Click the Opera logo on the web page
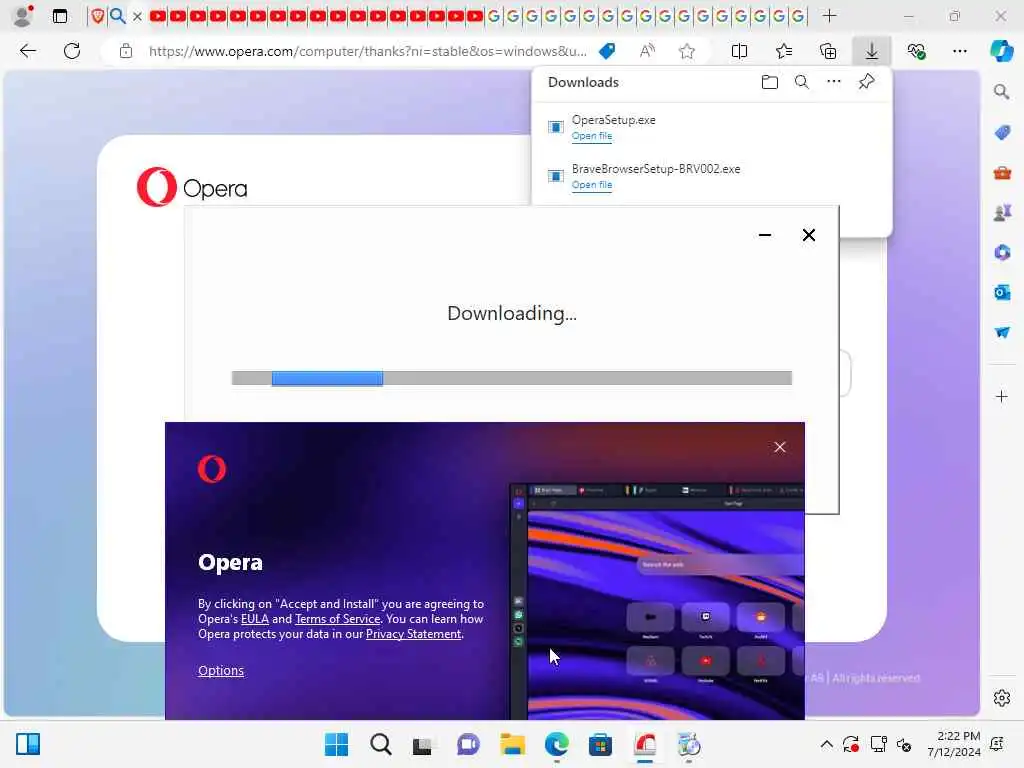The height and width of the screenshot is (768, 1024). pos(192,187)
